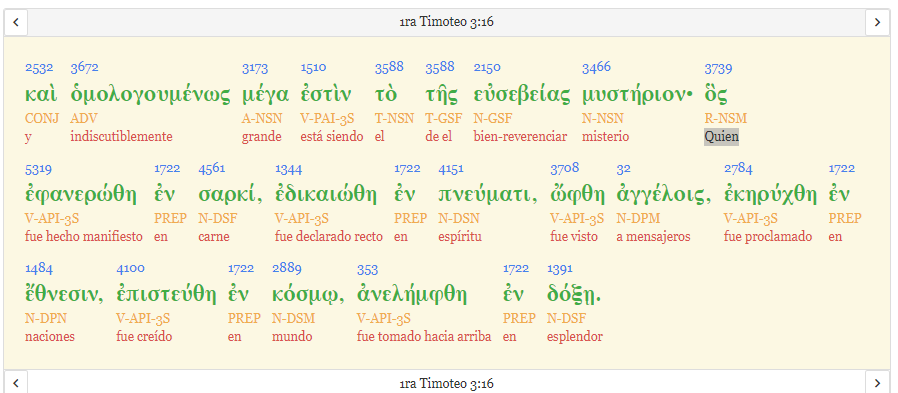Screen dimensions: 898x393
Task: Open Strong's number 2889 link
Action: [x=286, y=269]
